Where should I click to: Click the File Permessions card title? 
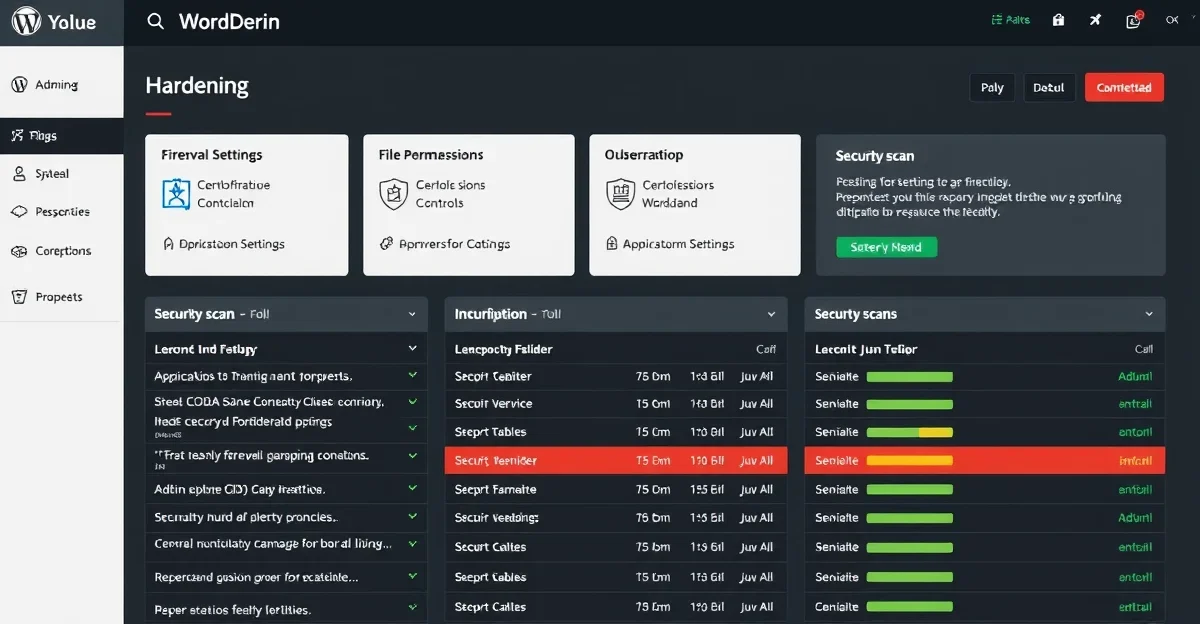[431, 155]
